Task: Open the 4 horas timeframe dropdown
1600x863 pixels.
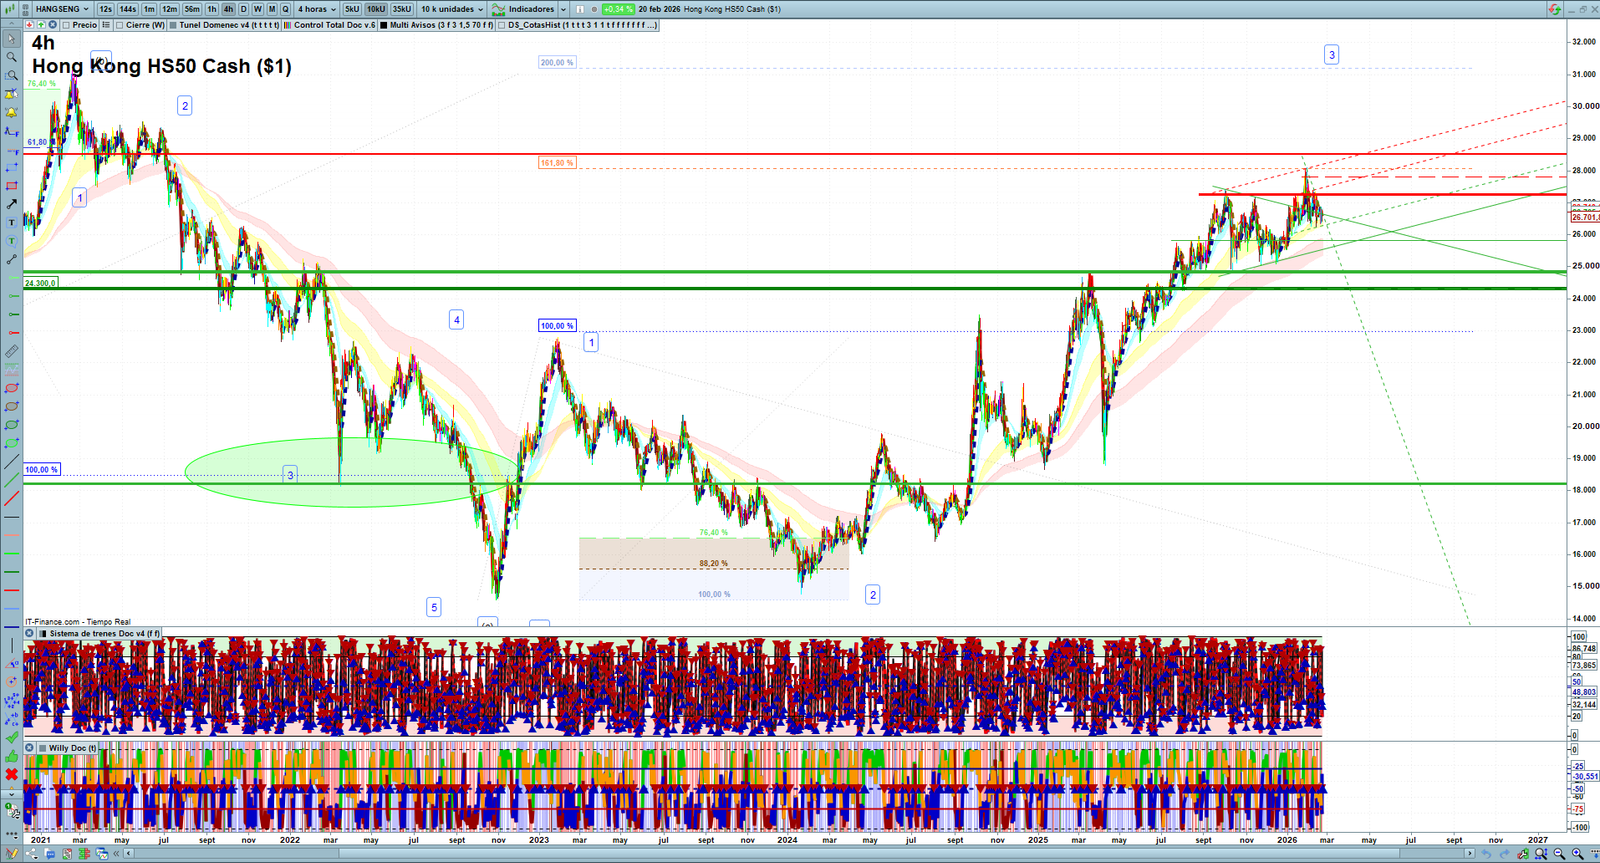Action: coord(317,9)
